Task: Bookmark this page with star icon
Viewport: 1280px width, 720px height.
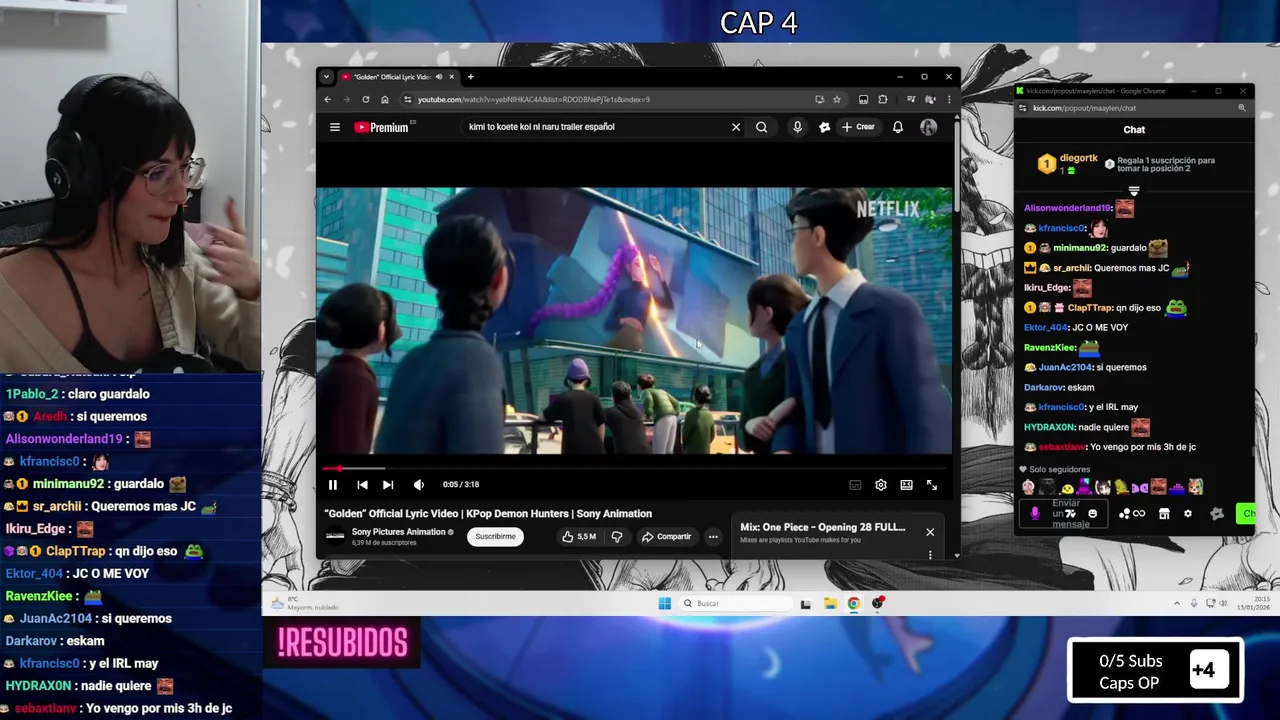Action: pyautogui.click(x=837, y=99)
